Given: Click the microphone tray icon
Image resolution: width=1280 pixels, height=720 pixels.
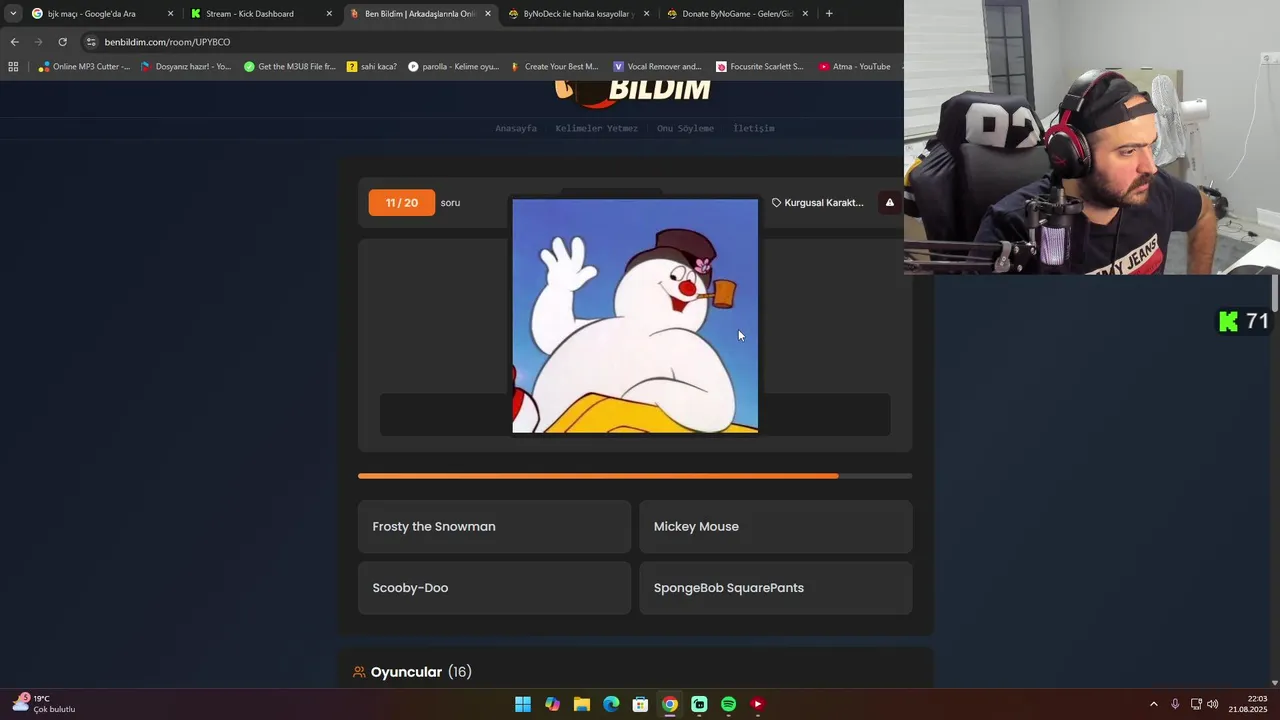Looking at the screenshot, I should click(1175, 704).
